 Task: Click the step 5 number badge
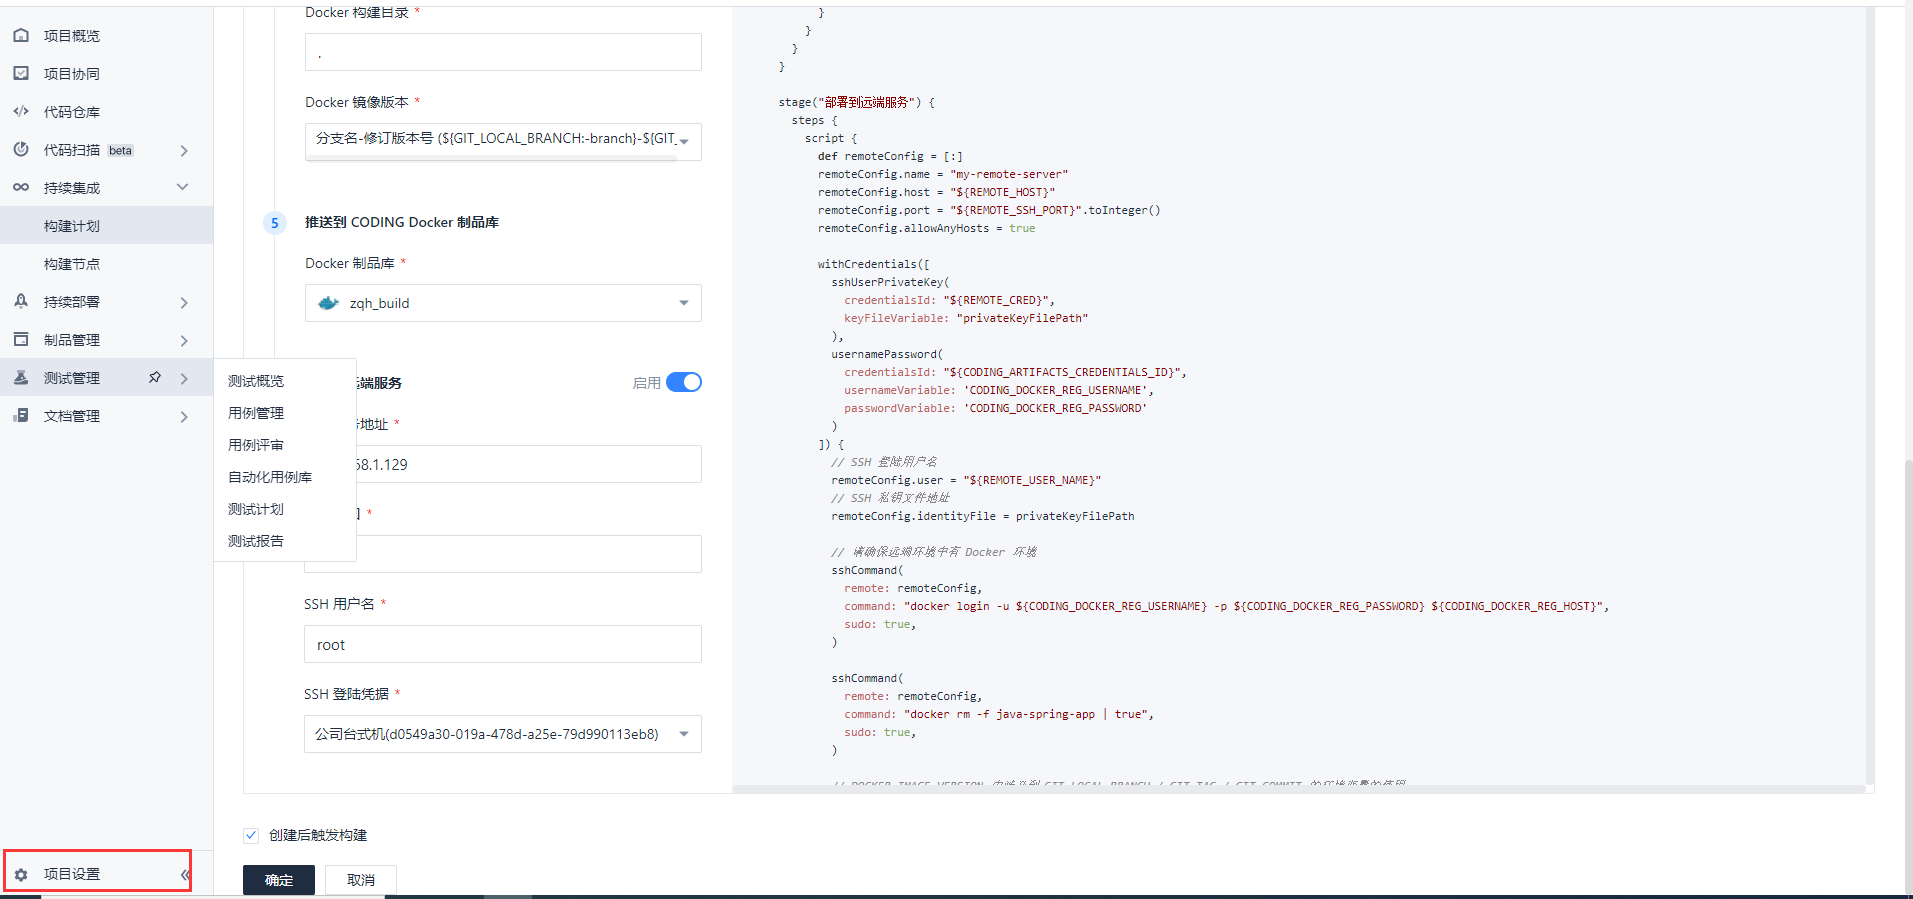(x=275, y=223)
